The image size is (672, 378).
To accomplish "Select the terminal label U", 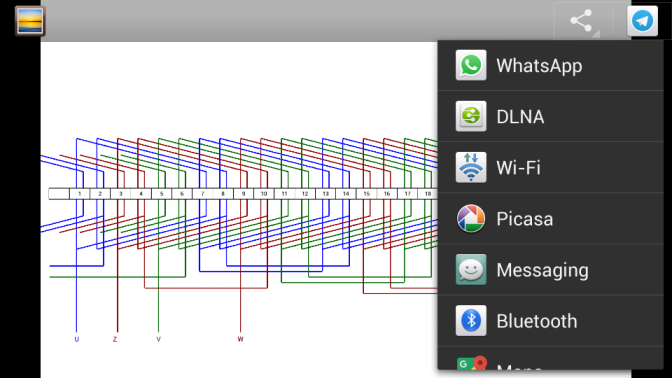I will tap(77, 339).
